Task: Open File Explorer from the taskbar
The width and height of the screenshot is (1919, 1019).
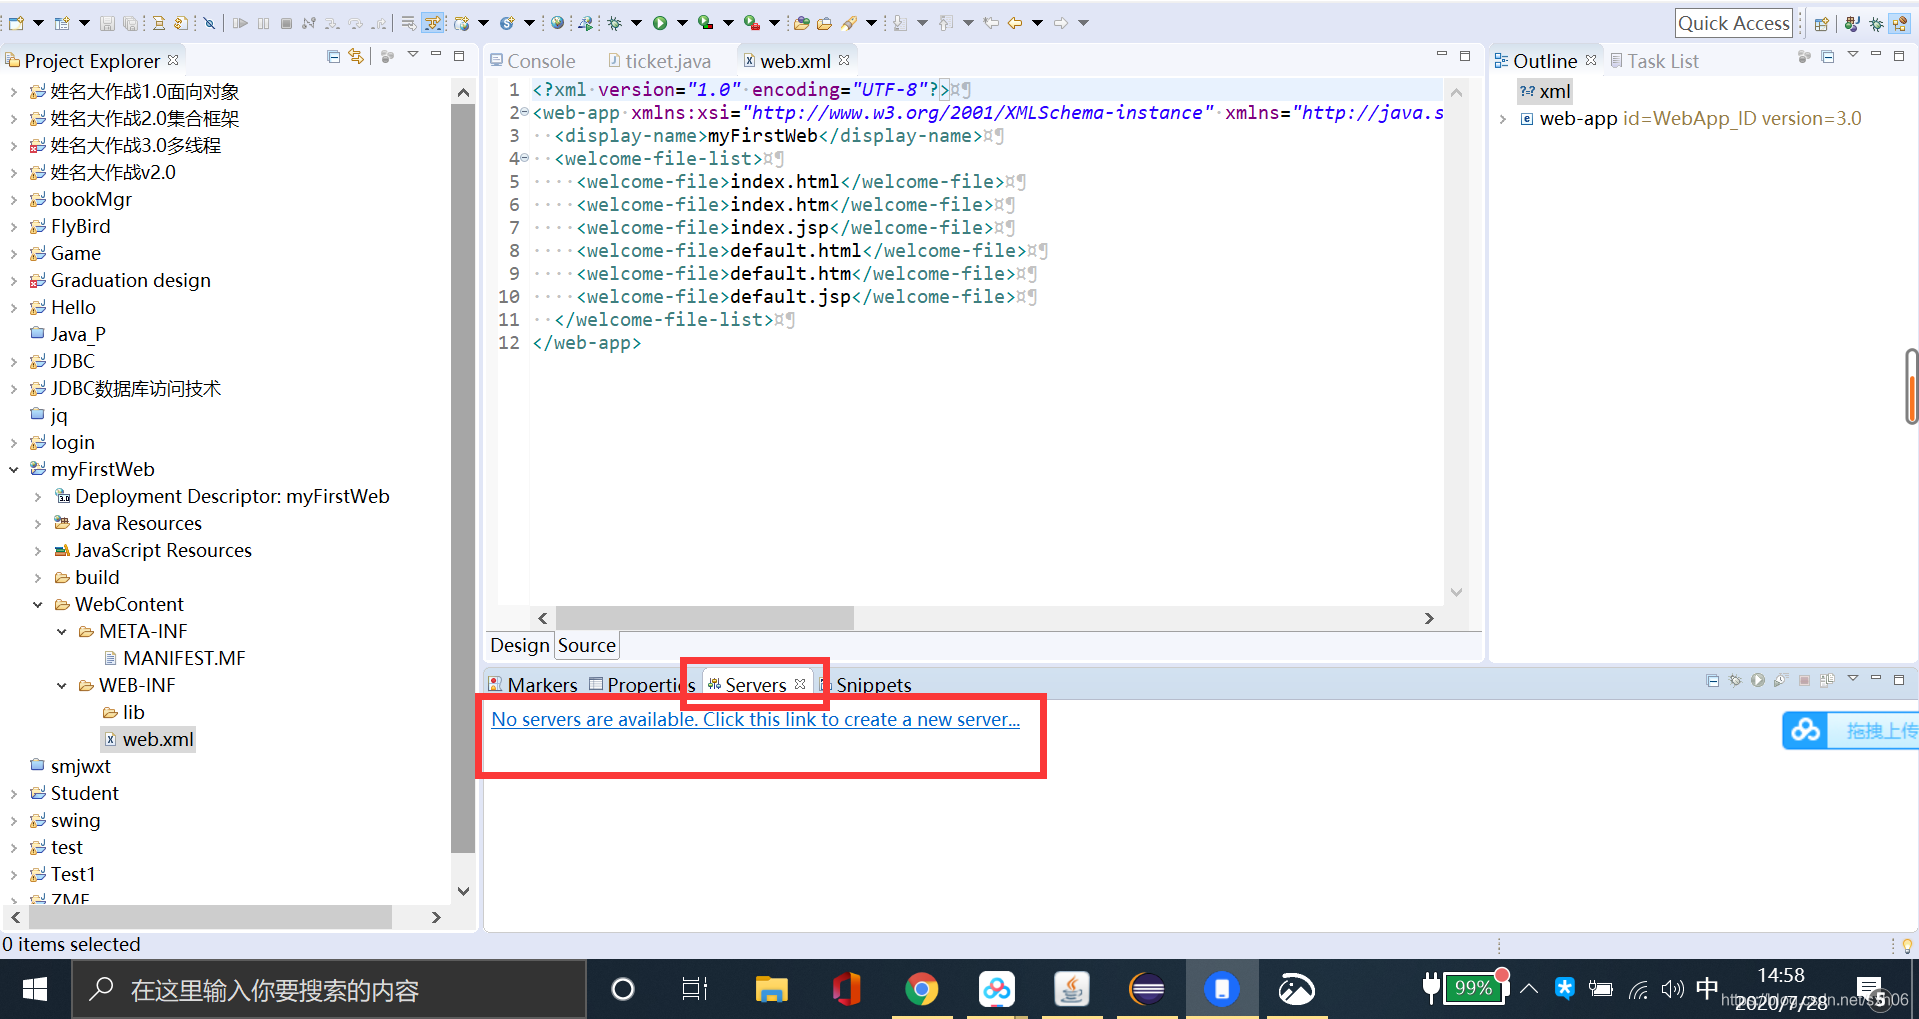Action: (771, 990)
